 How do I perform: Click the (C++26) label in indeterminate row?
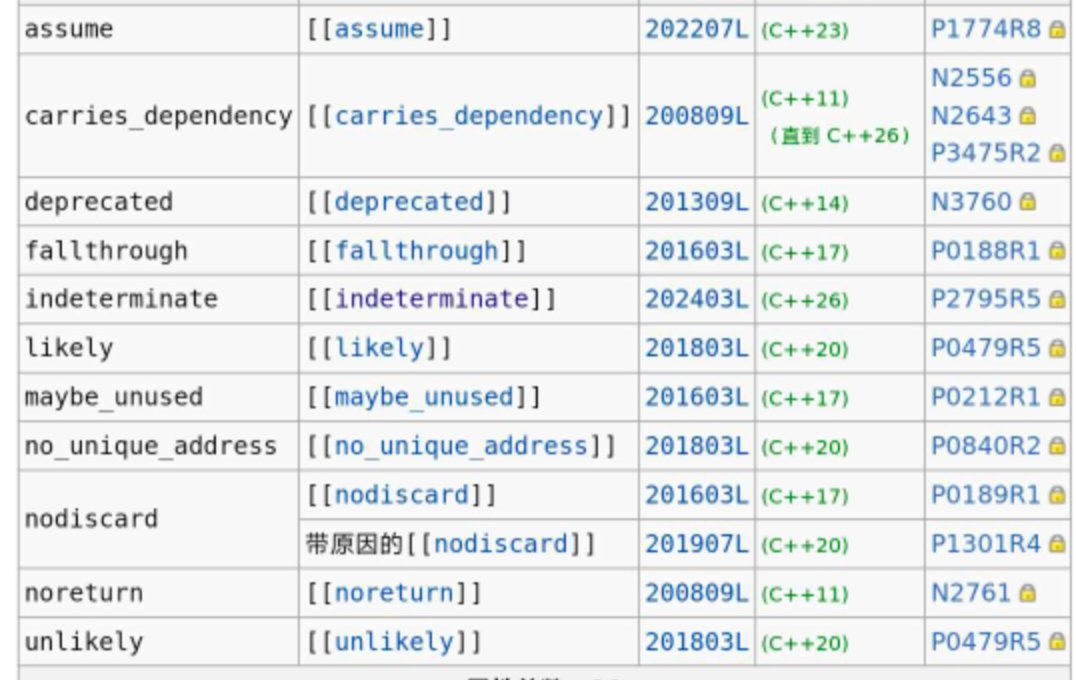tap(805, 301)
